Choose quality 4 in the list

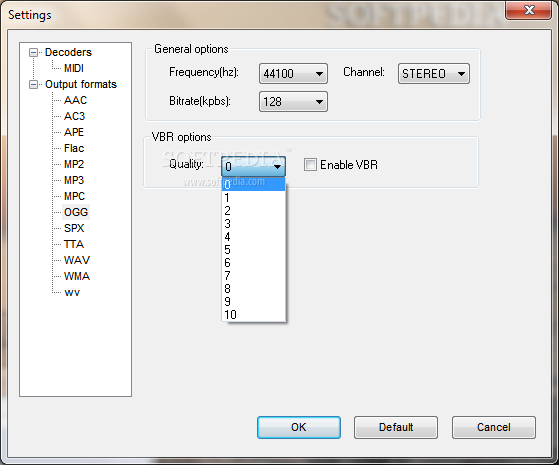[253, 237]
